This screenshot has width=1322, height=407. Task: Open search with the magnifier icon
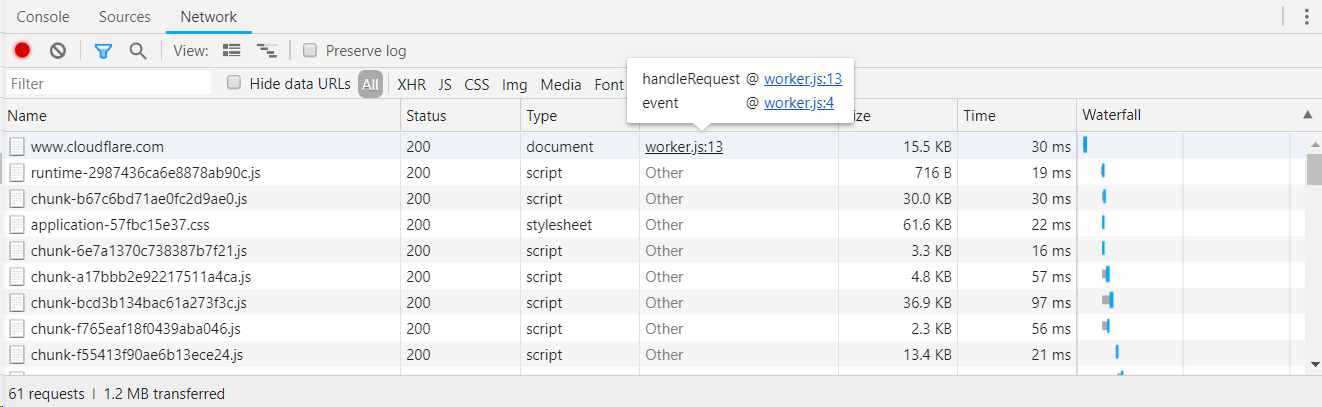tap(138, 50)
